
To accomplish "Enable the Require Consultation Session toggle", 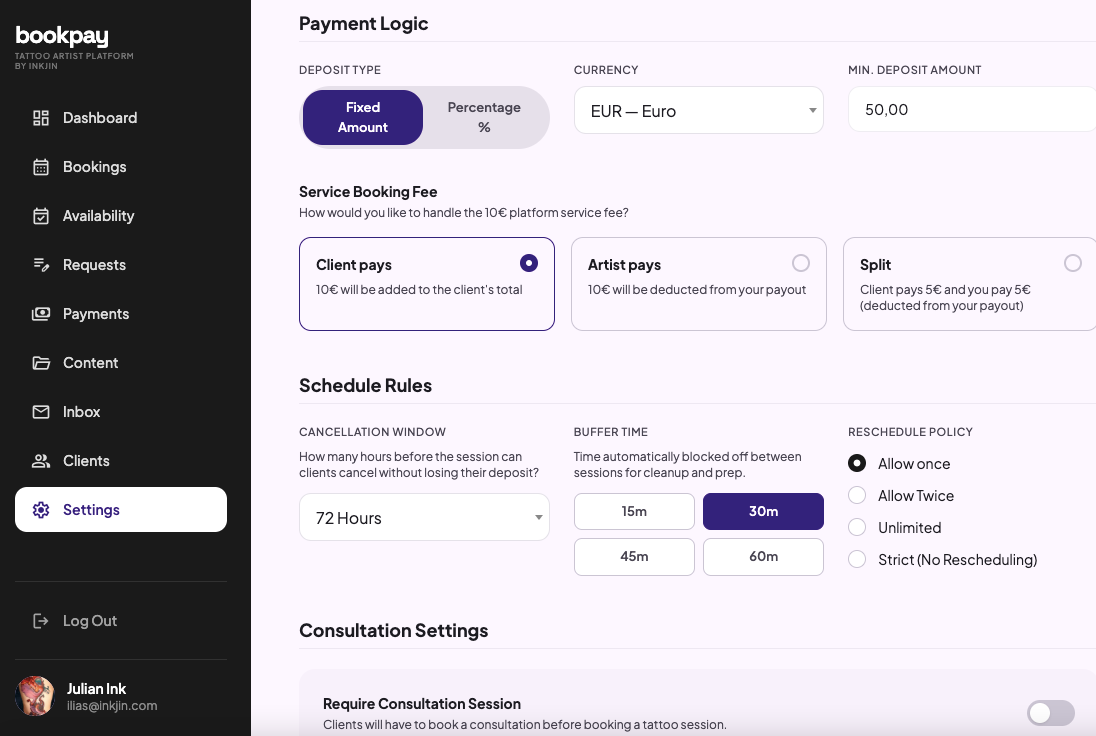I will point(1050,713).
